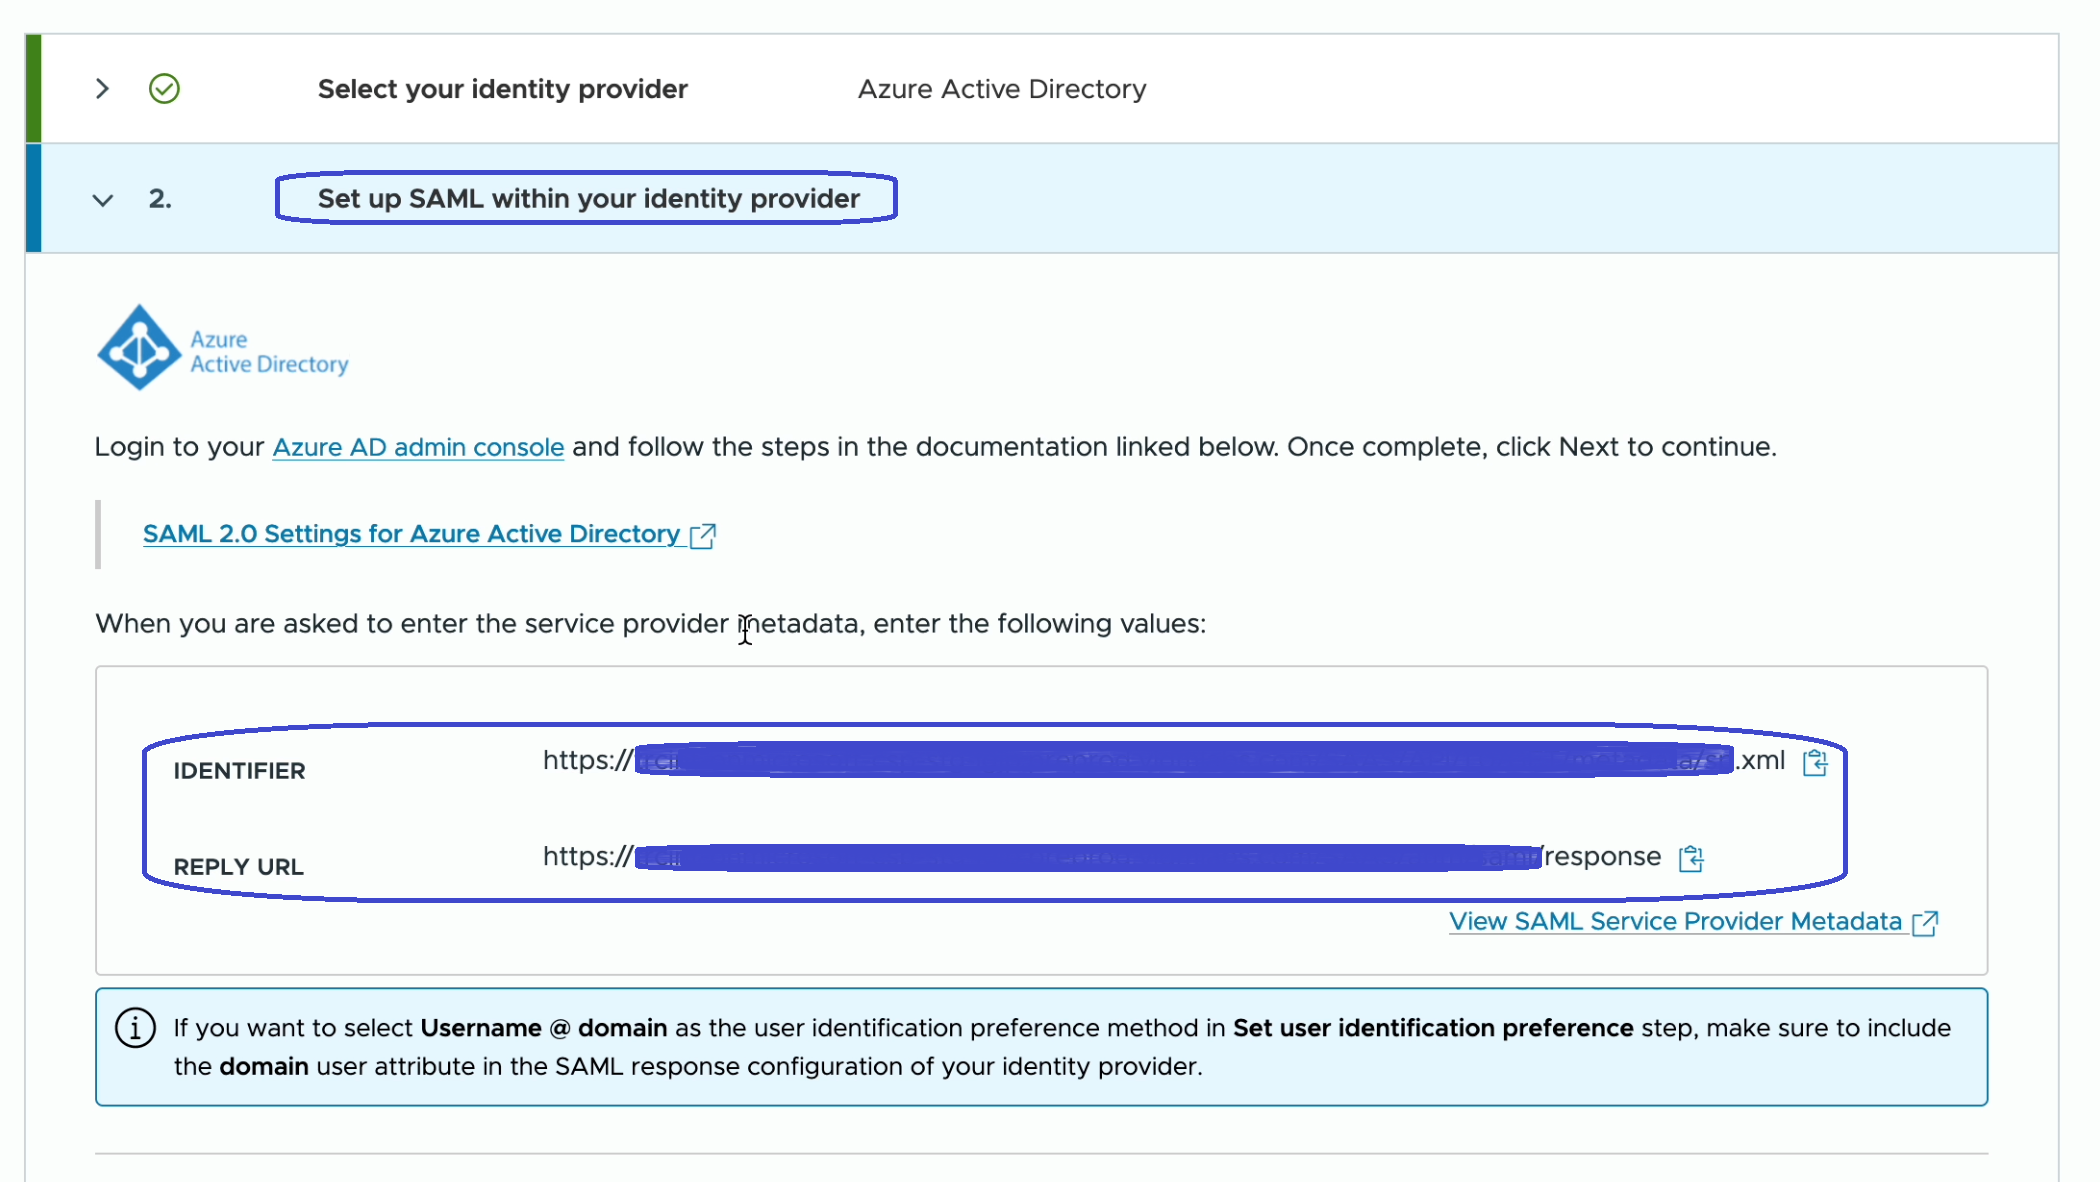Collapse step 2 Set up SAML section

coord(102,199)
